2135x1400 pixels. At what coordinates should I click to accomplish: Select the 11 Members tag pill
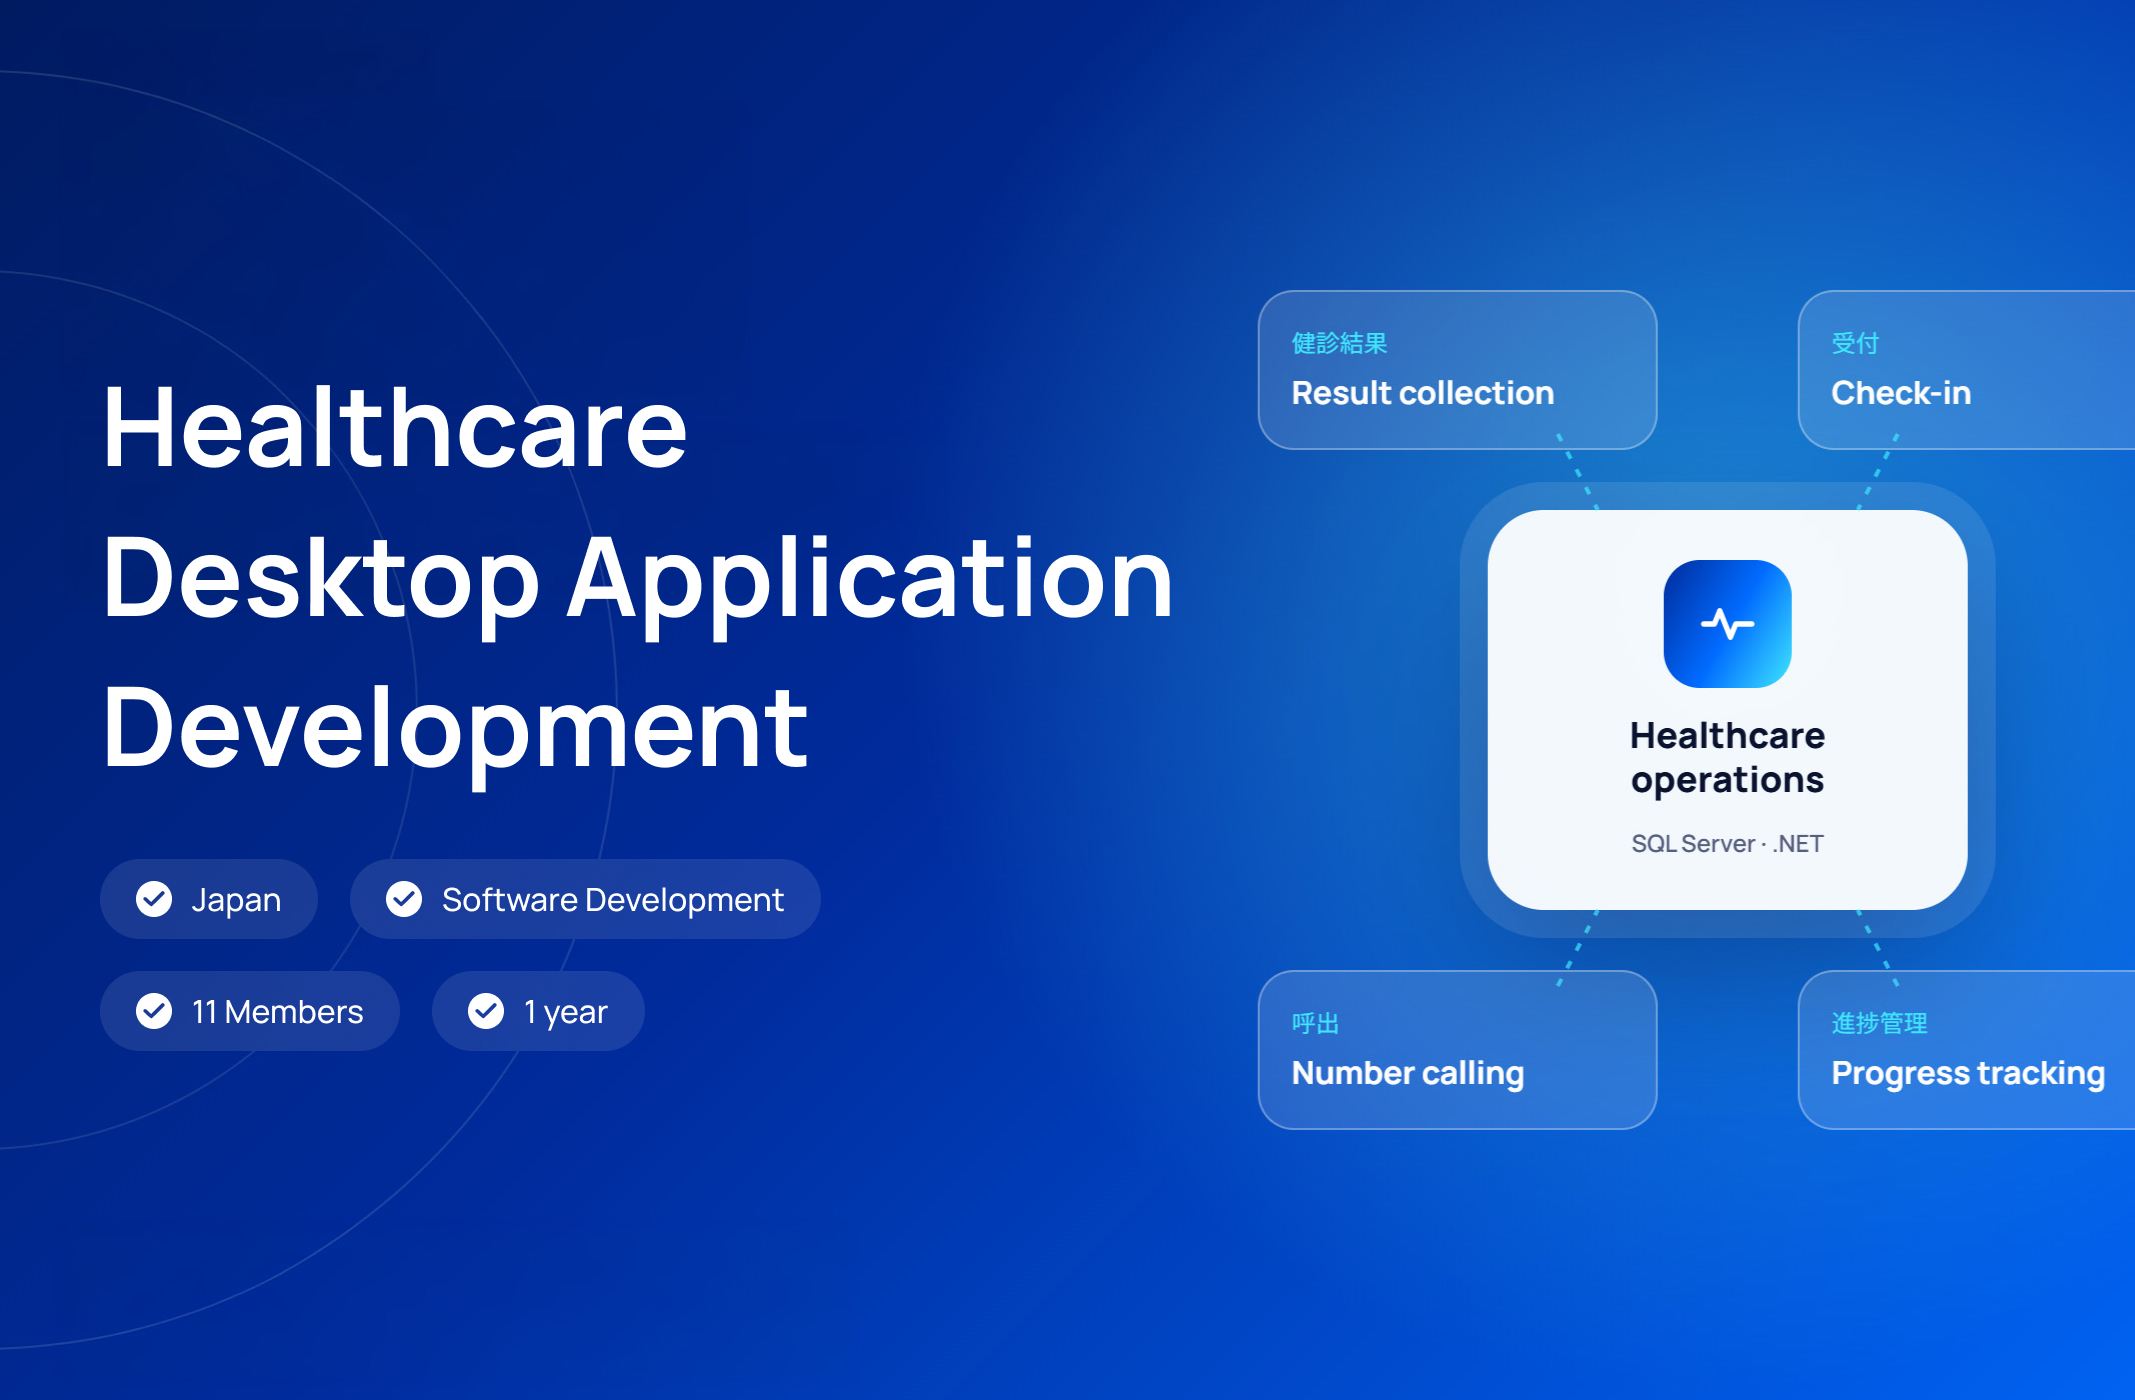(250, 1011)
